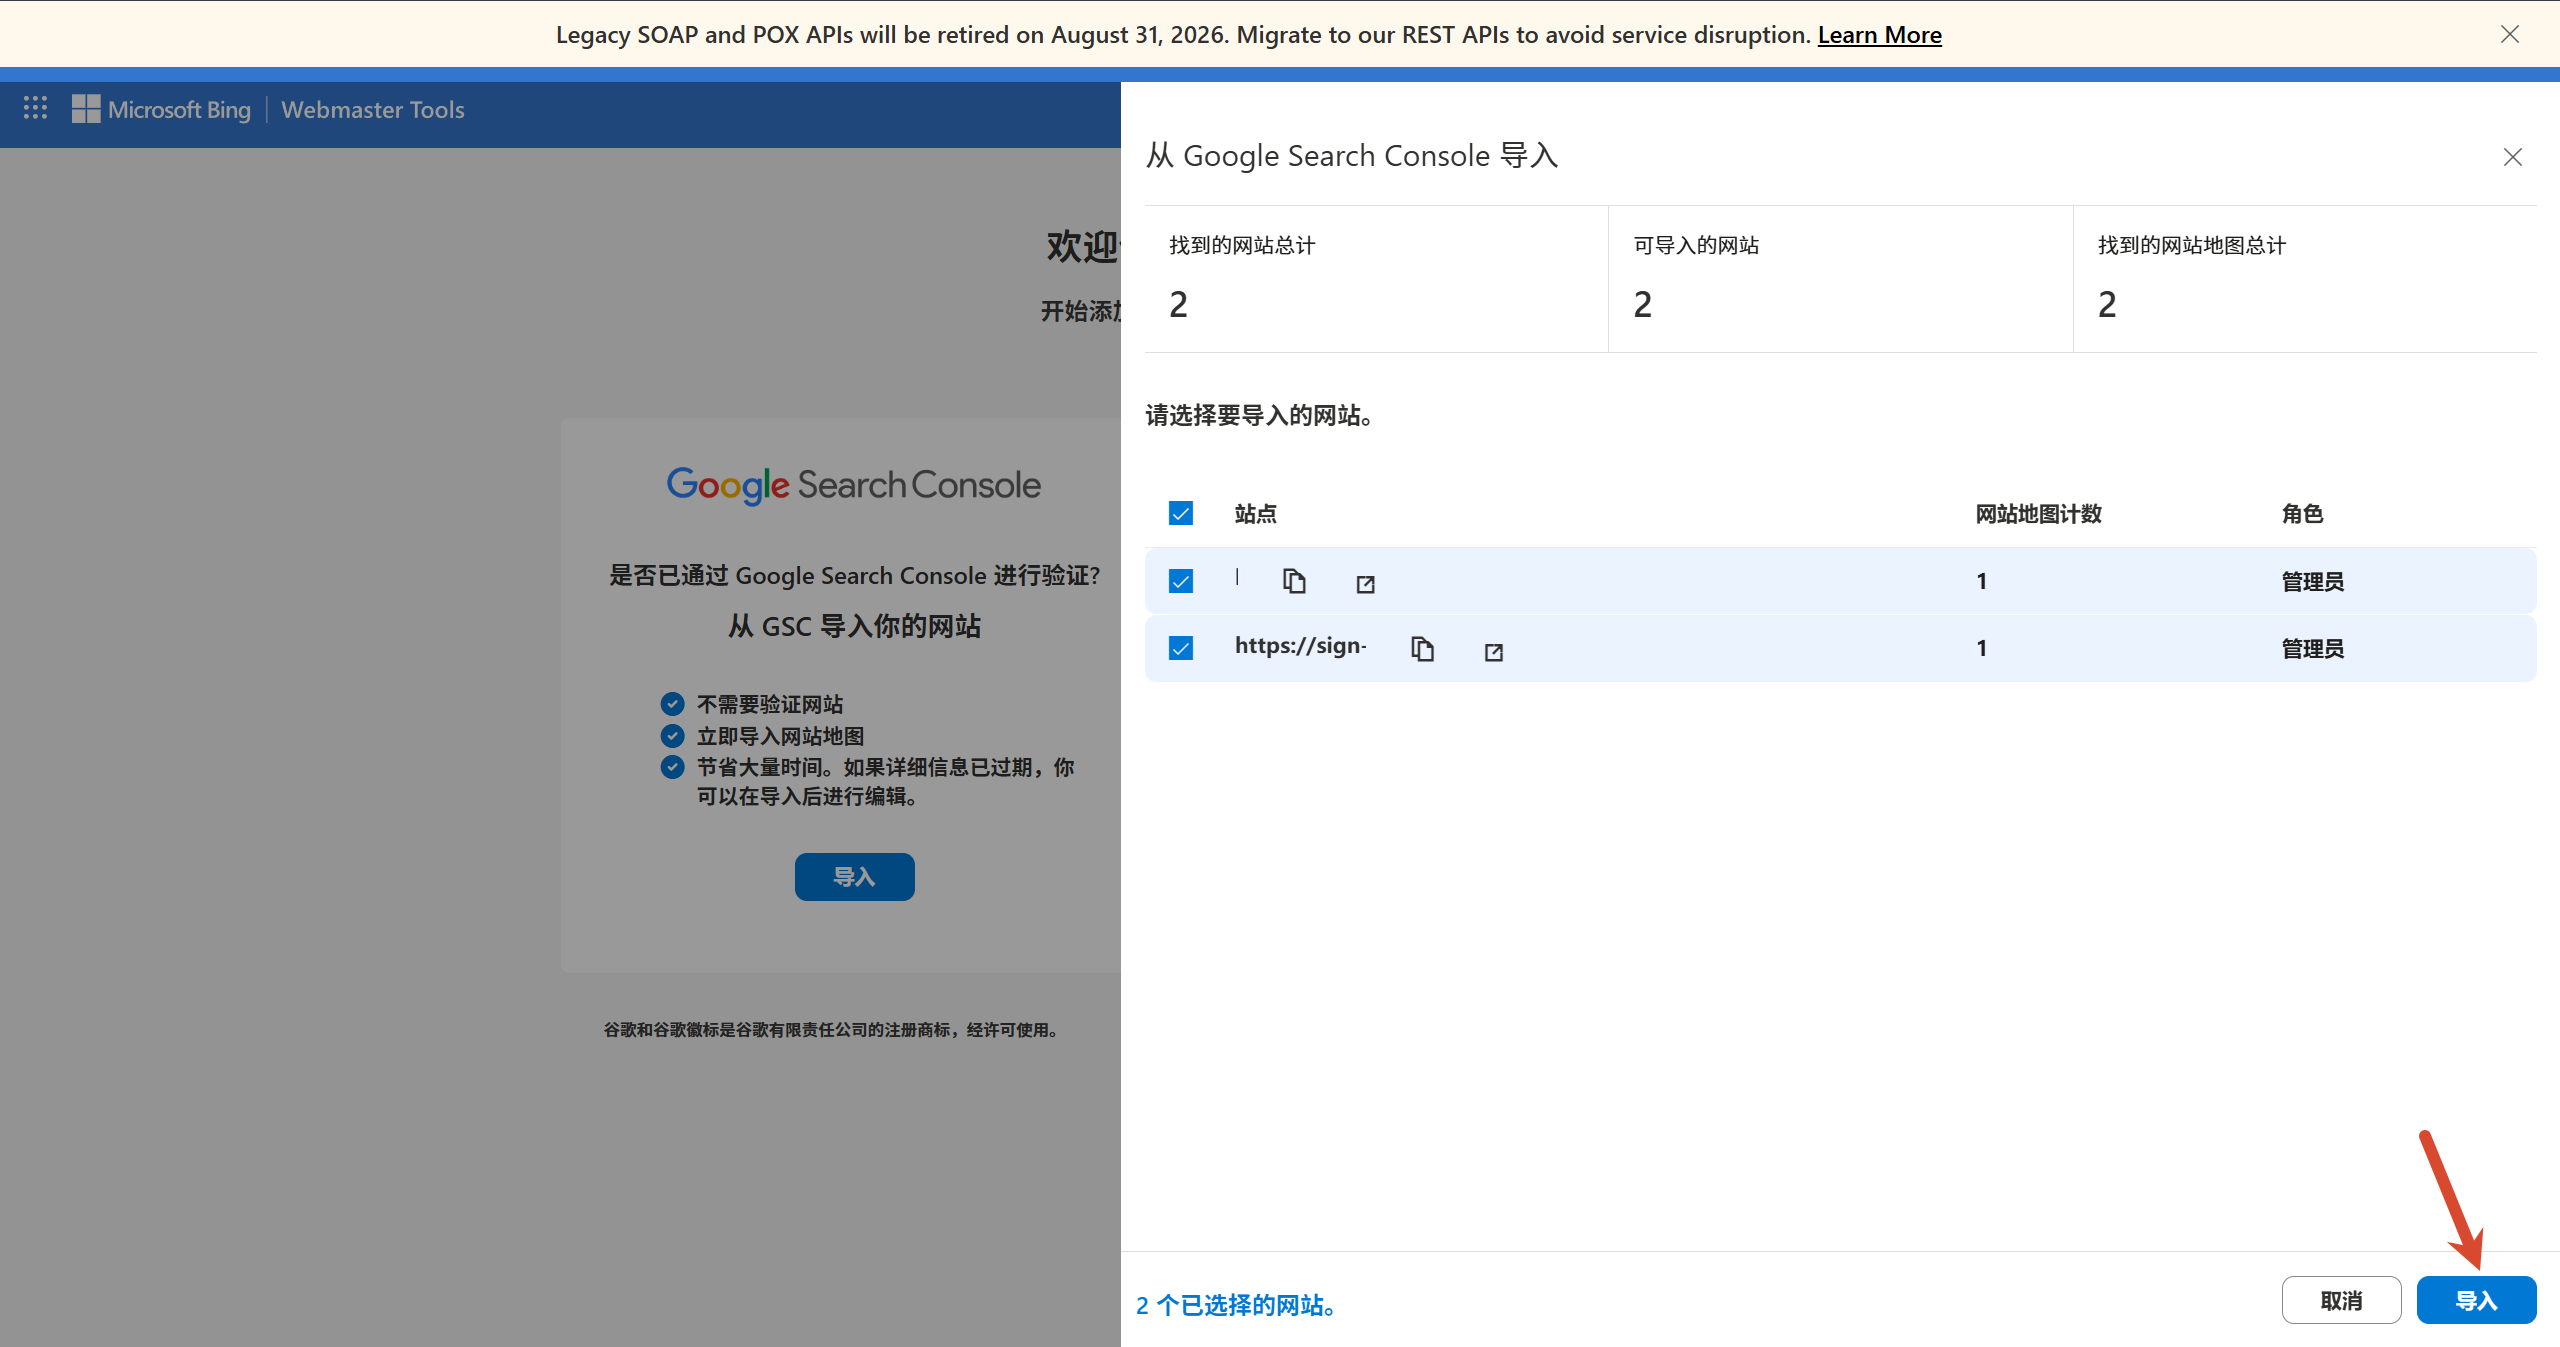Click the https://sign- site URL
Image resolution: width=2560 pixels, height=1347 pixels.
pos(1300,646)
